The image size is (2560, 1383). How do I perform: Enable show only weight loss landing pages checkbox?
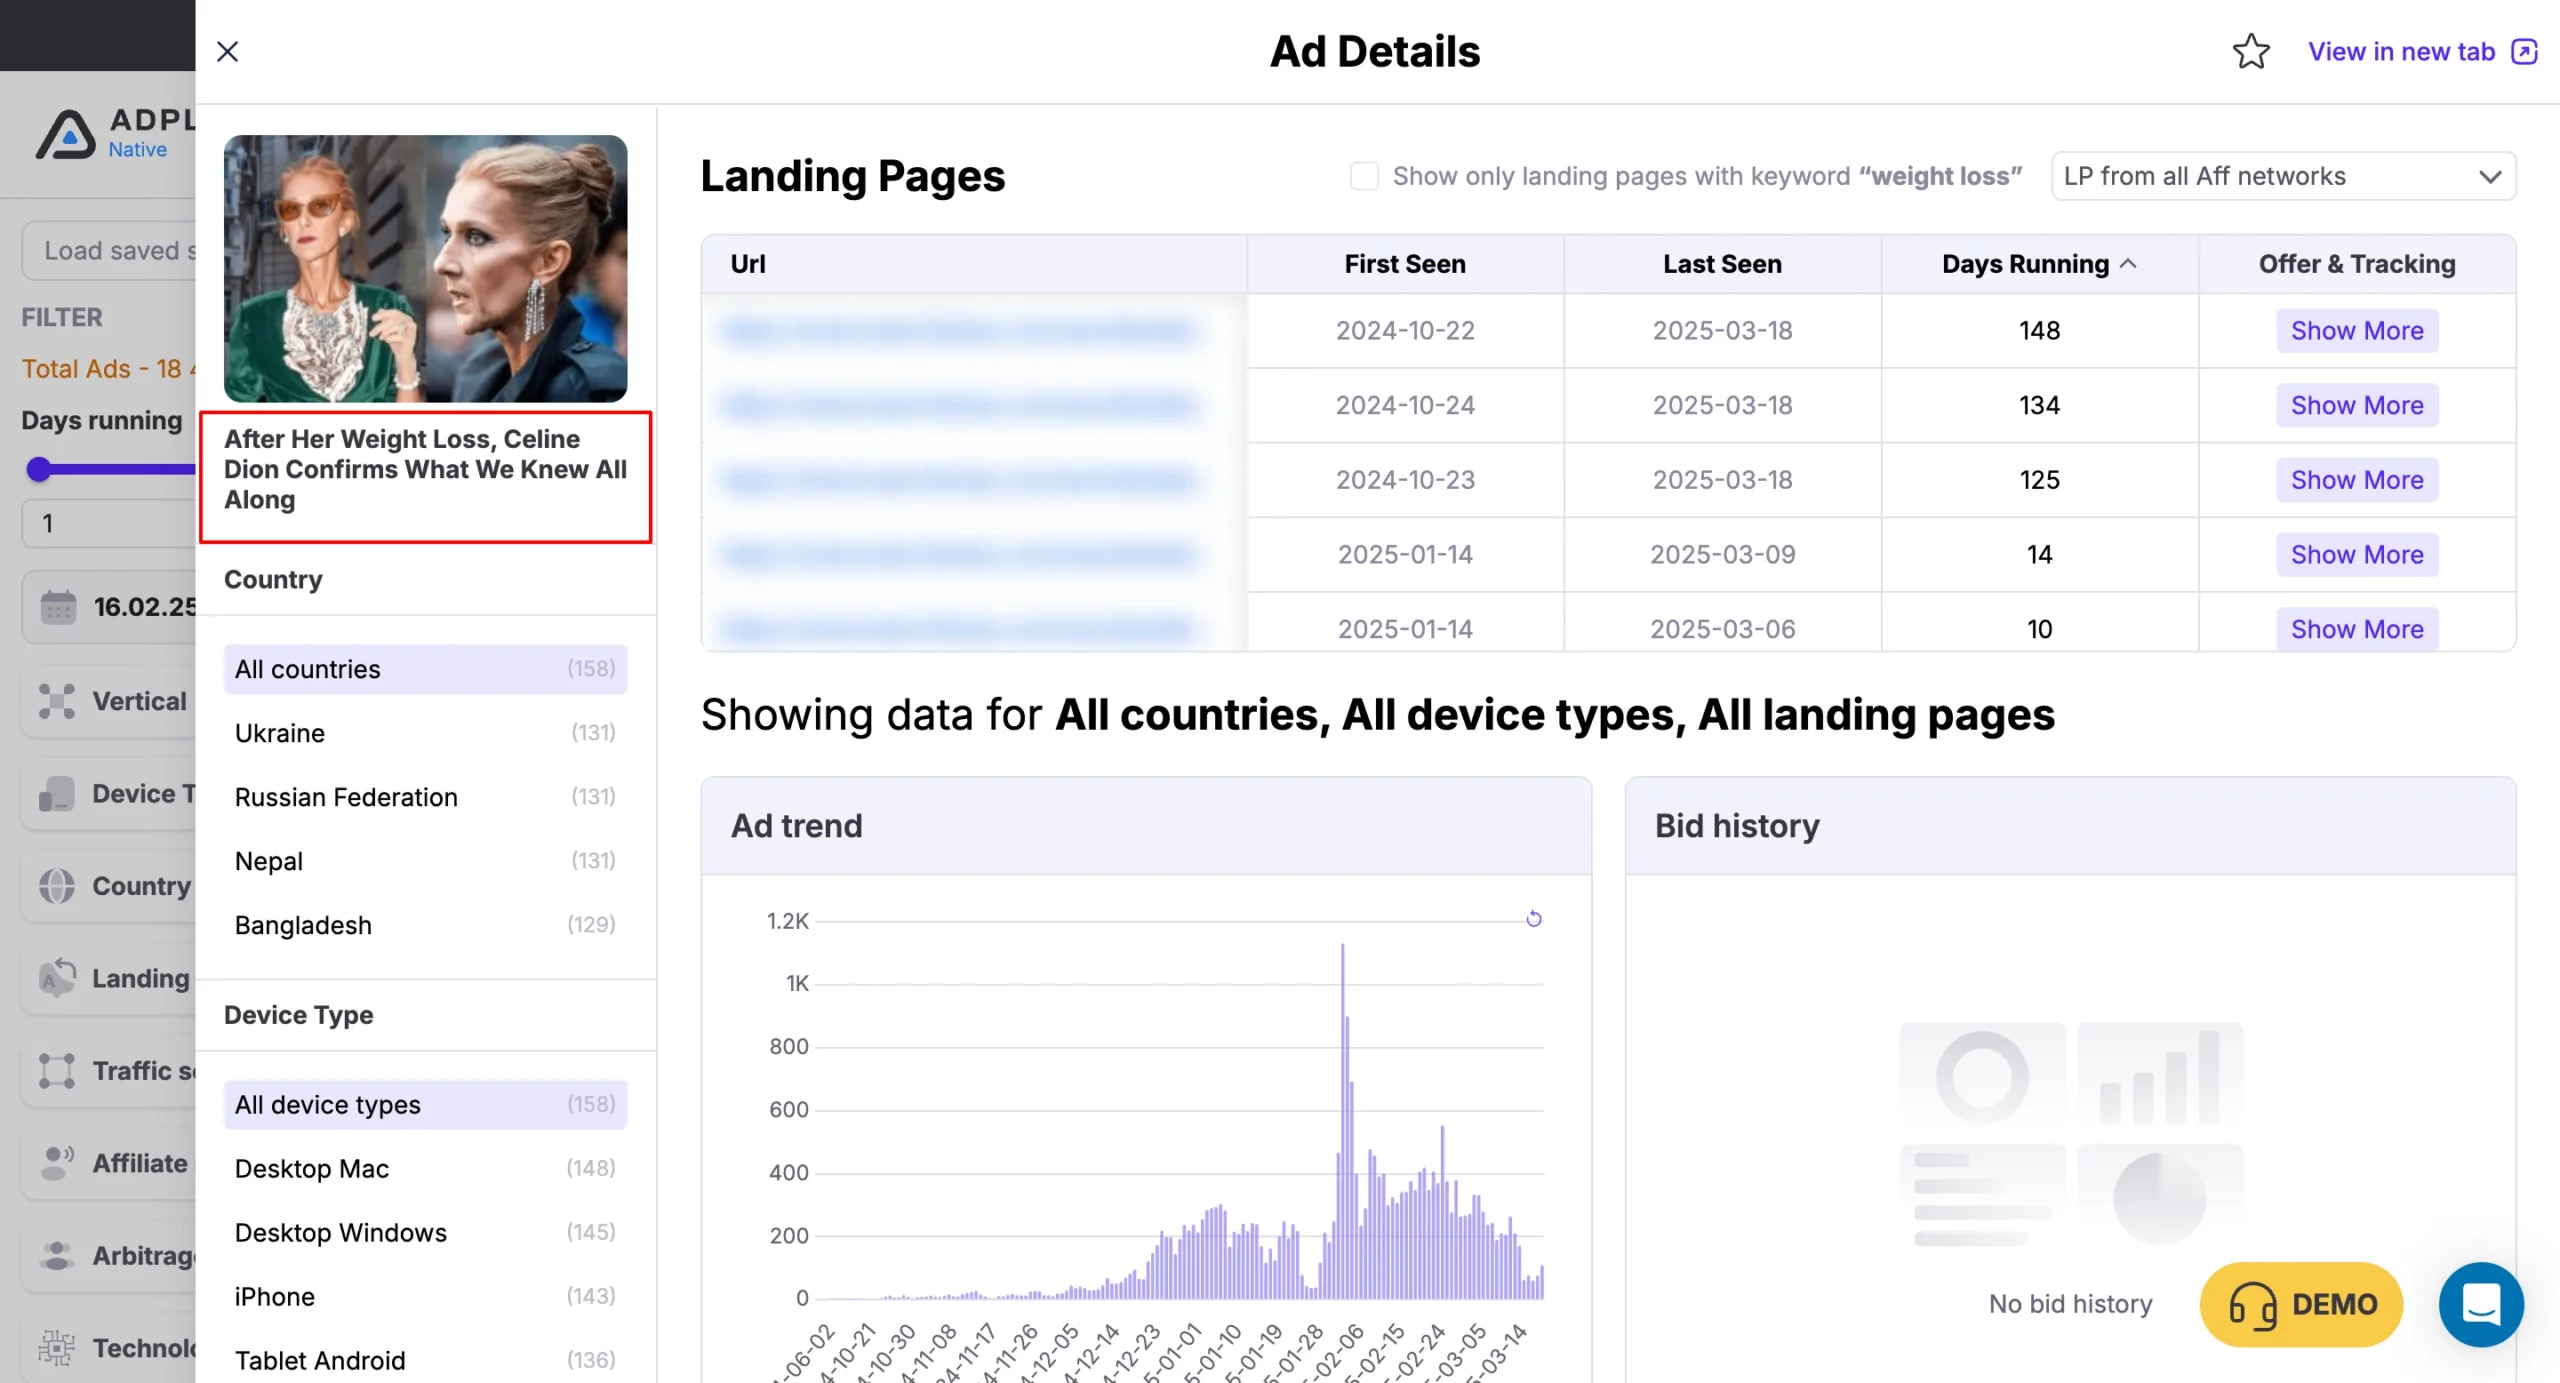1364,176
